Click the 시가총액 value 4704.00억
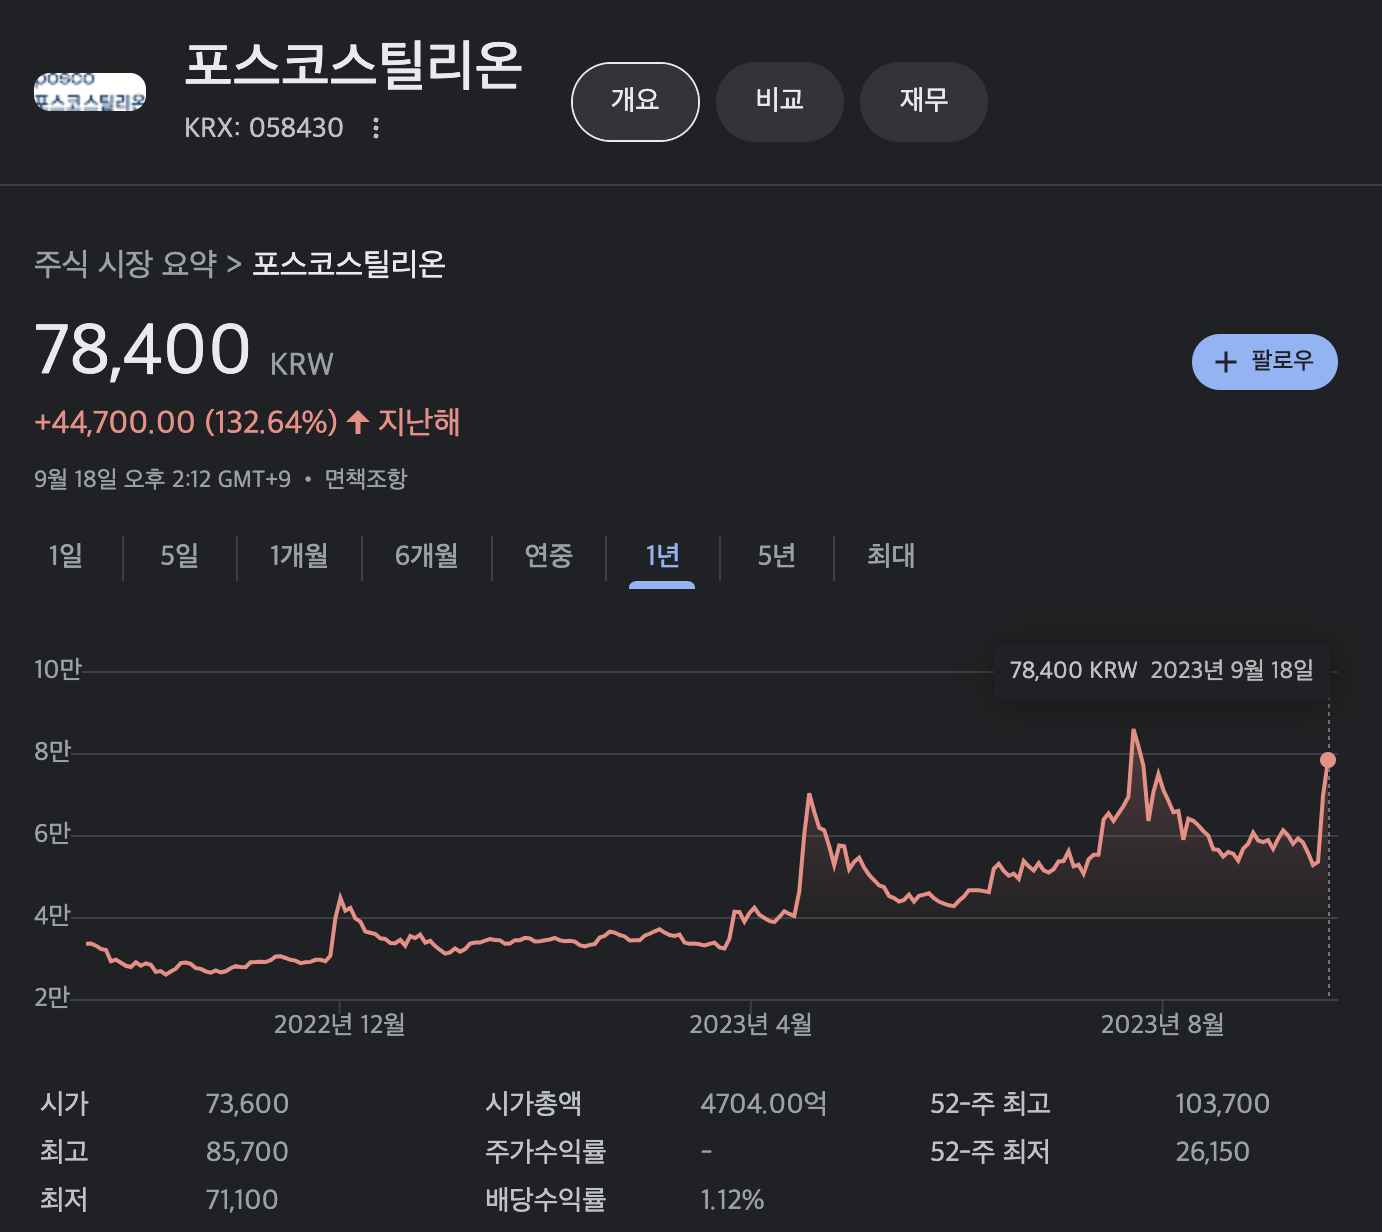 tap(764, 1104)
